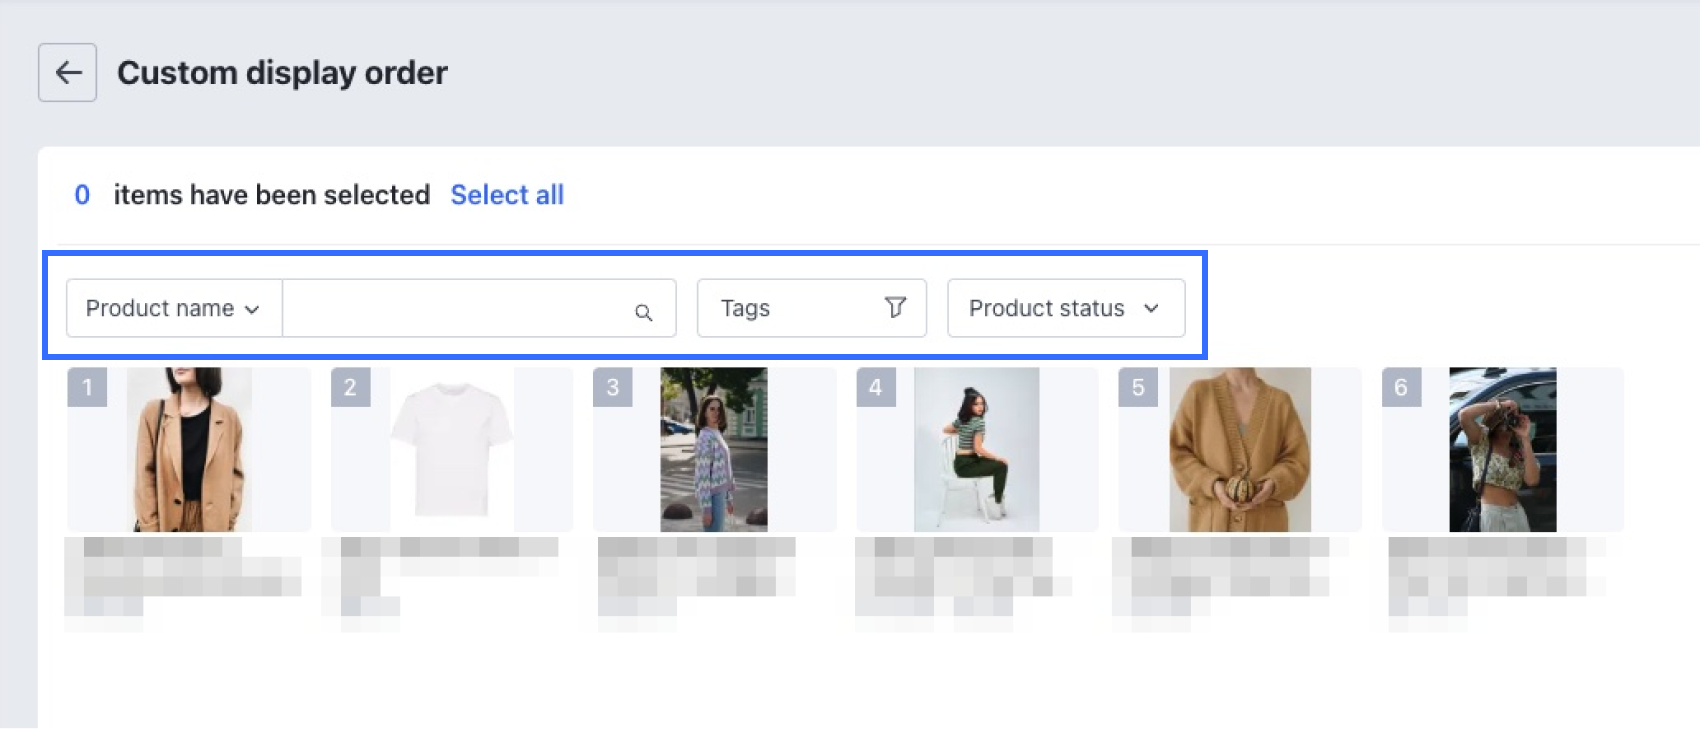
Task: Click the back arrow button
Action: point(68,72)
